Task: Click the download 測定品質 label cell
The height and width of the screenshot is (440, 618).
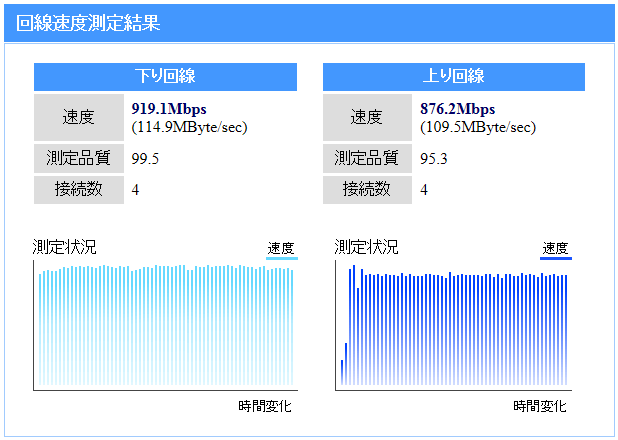Action: click(x=79, y=158)
